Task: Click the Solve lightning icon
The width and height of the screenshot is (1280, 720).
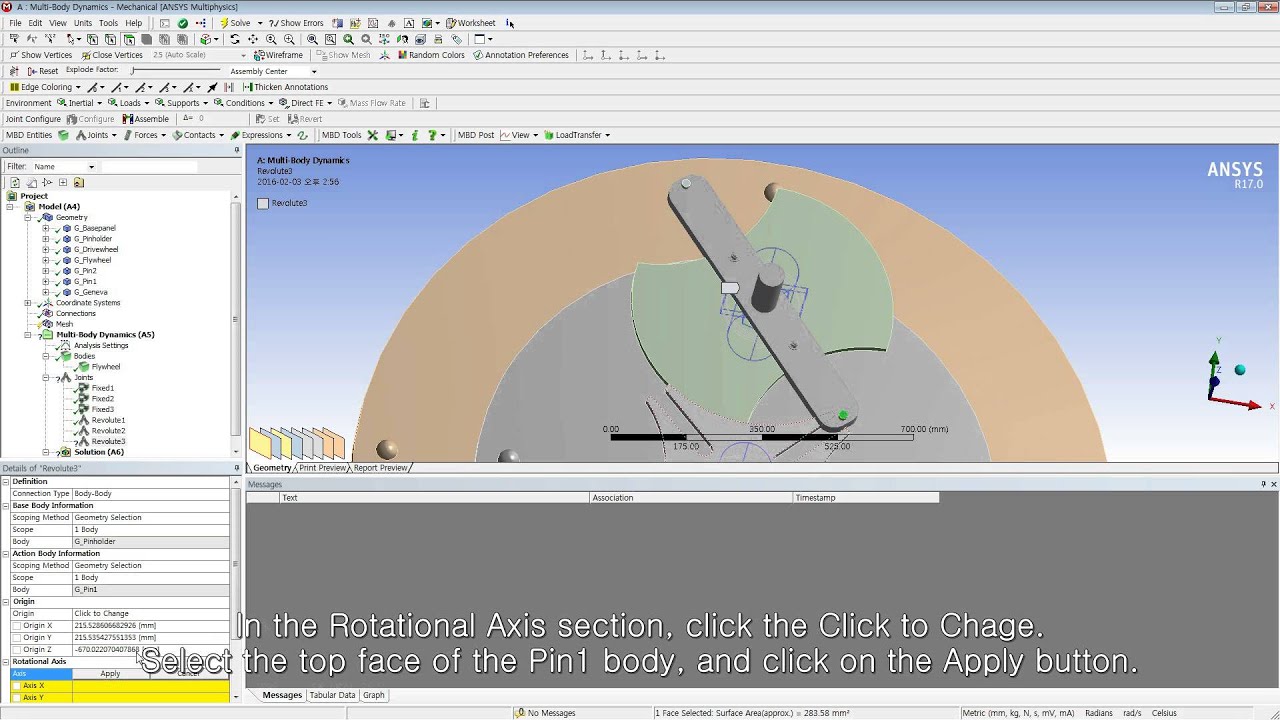Action: (x=224, y=23)
